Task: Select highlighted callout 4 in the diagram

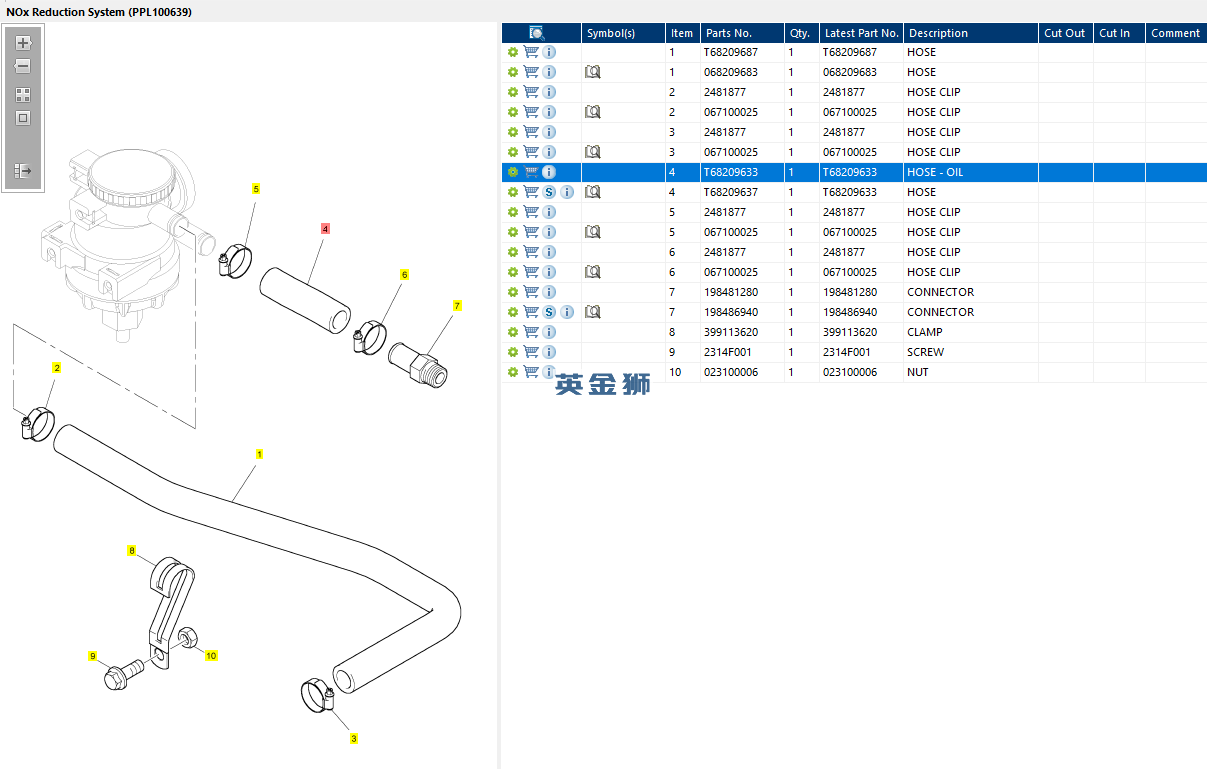Action: pos(325,229)
